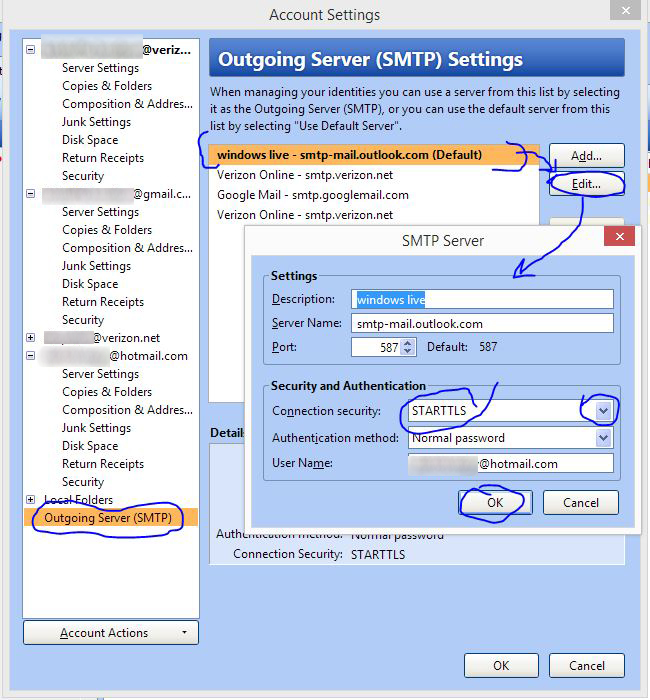The height and width of the screenshot is (700, 650).
Task: Select the @gmail.c... account row
Action: point(117,194)
